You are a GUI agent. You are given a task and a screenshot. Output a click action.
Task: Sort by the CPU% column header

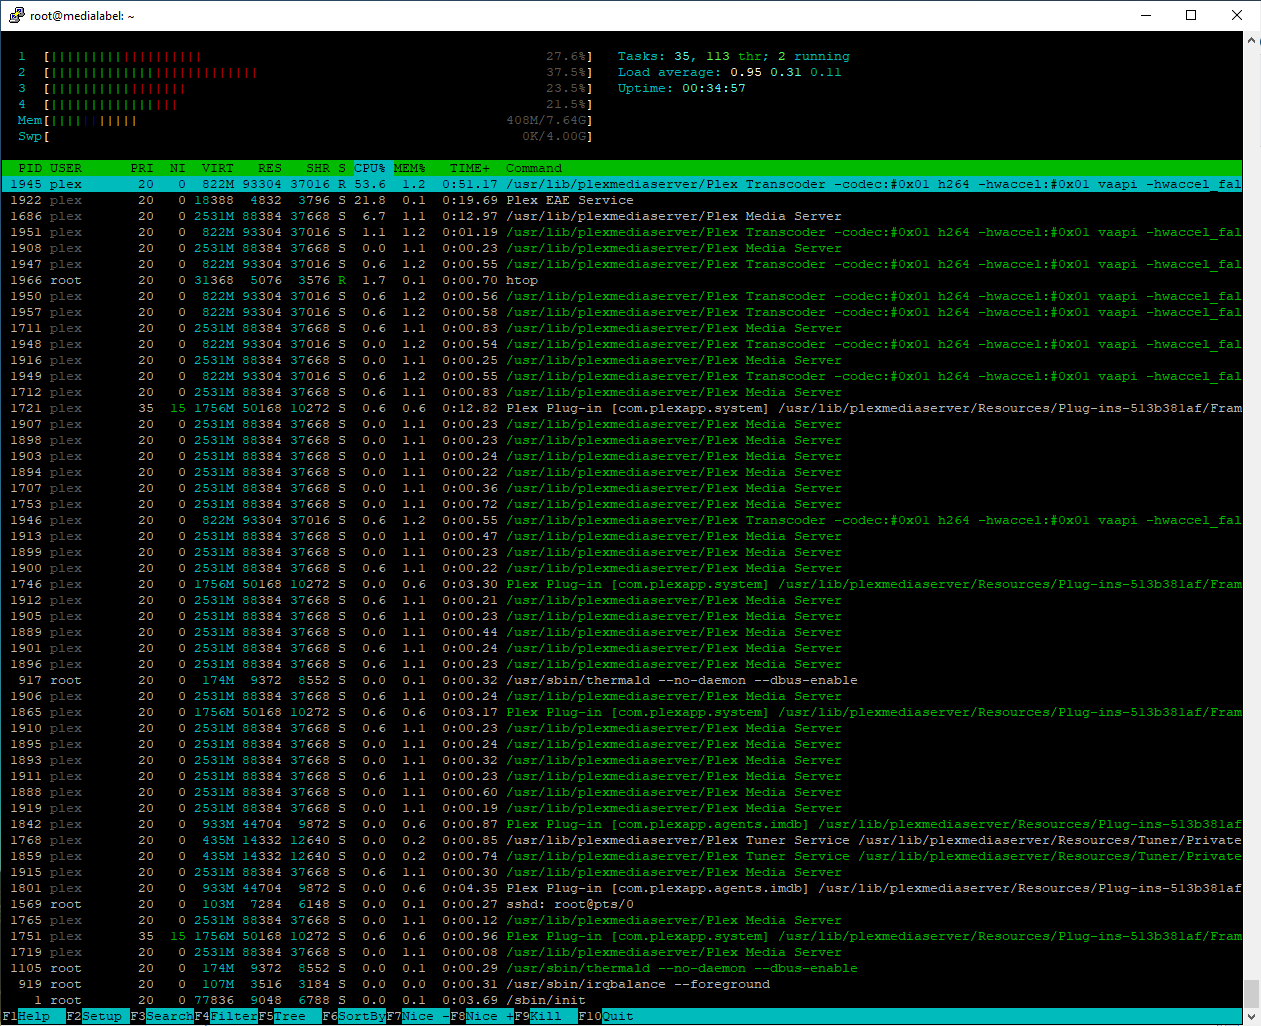coord(370,168)
